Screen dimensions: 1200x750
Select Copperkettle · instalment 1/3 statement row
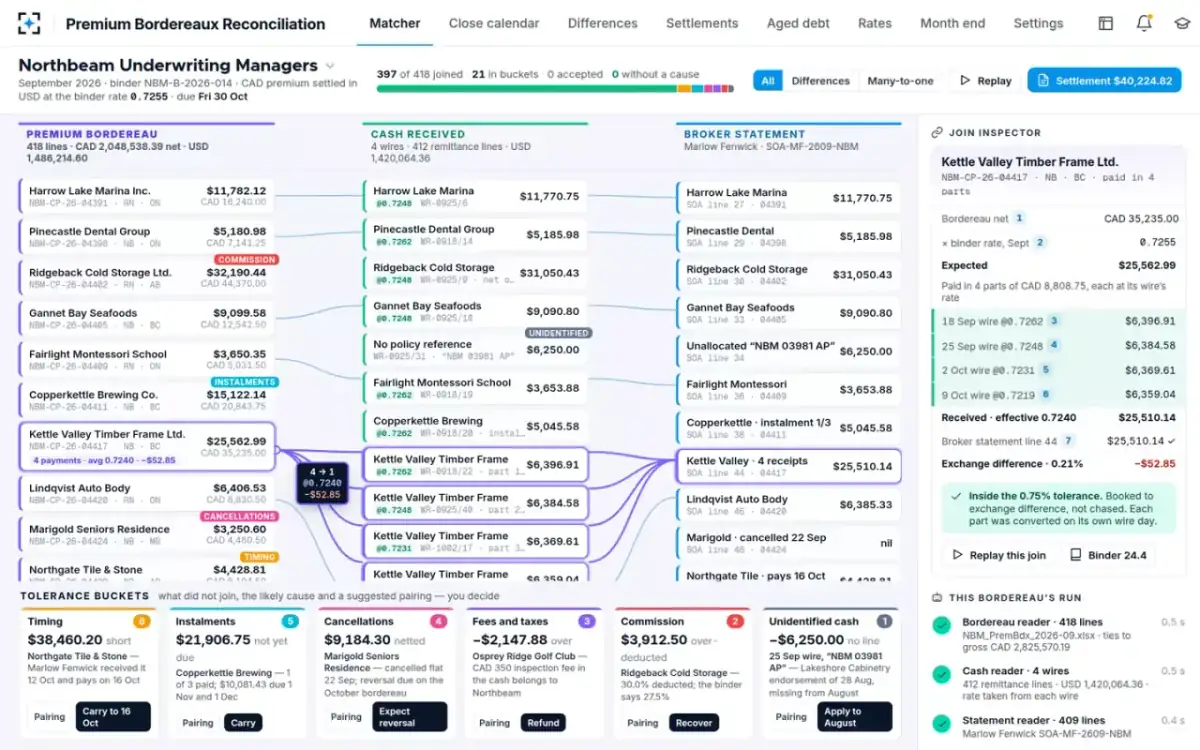(x=789, y=428)
